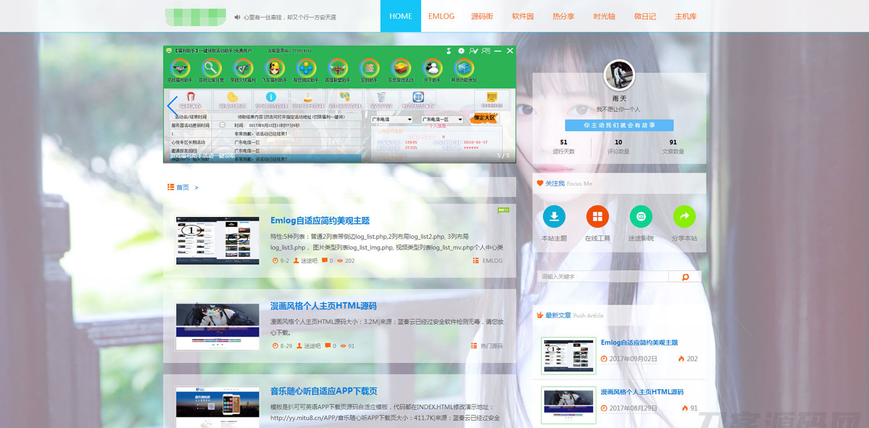Click the orange search magnifier button

click(685, 277)
